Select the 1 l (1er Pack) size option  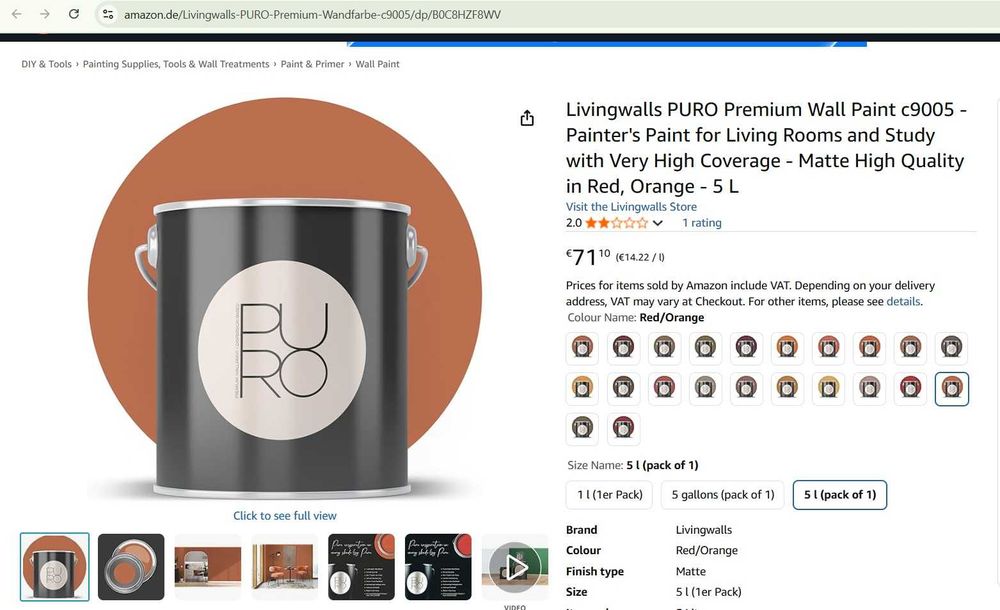pos(610,495)
